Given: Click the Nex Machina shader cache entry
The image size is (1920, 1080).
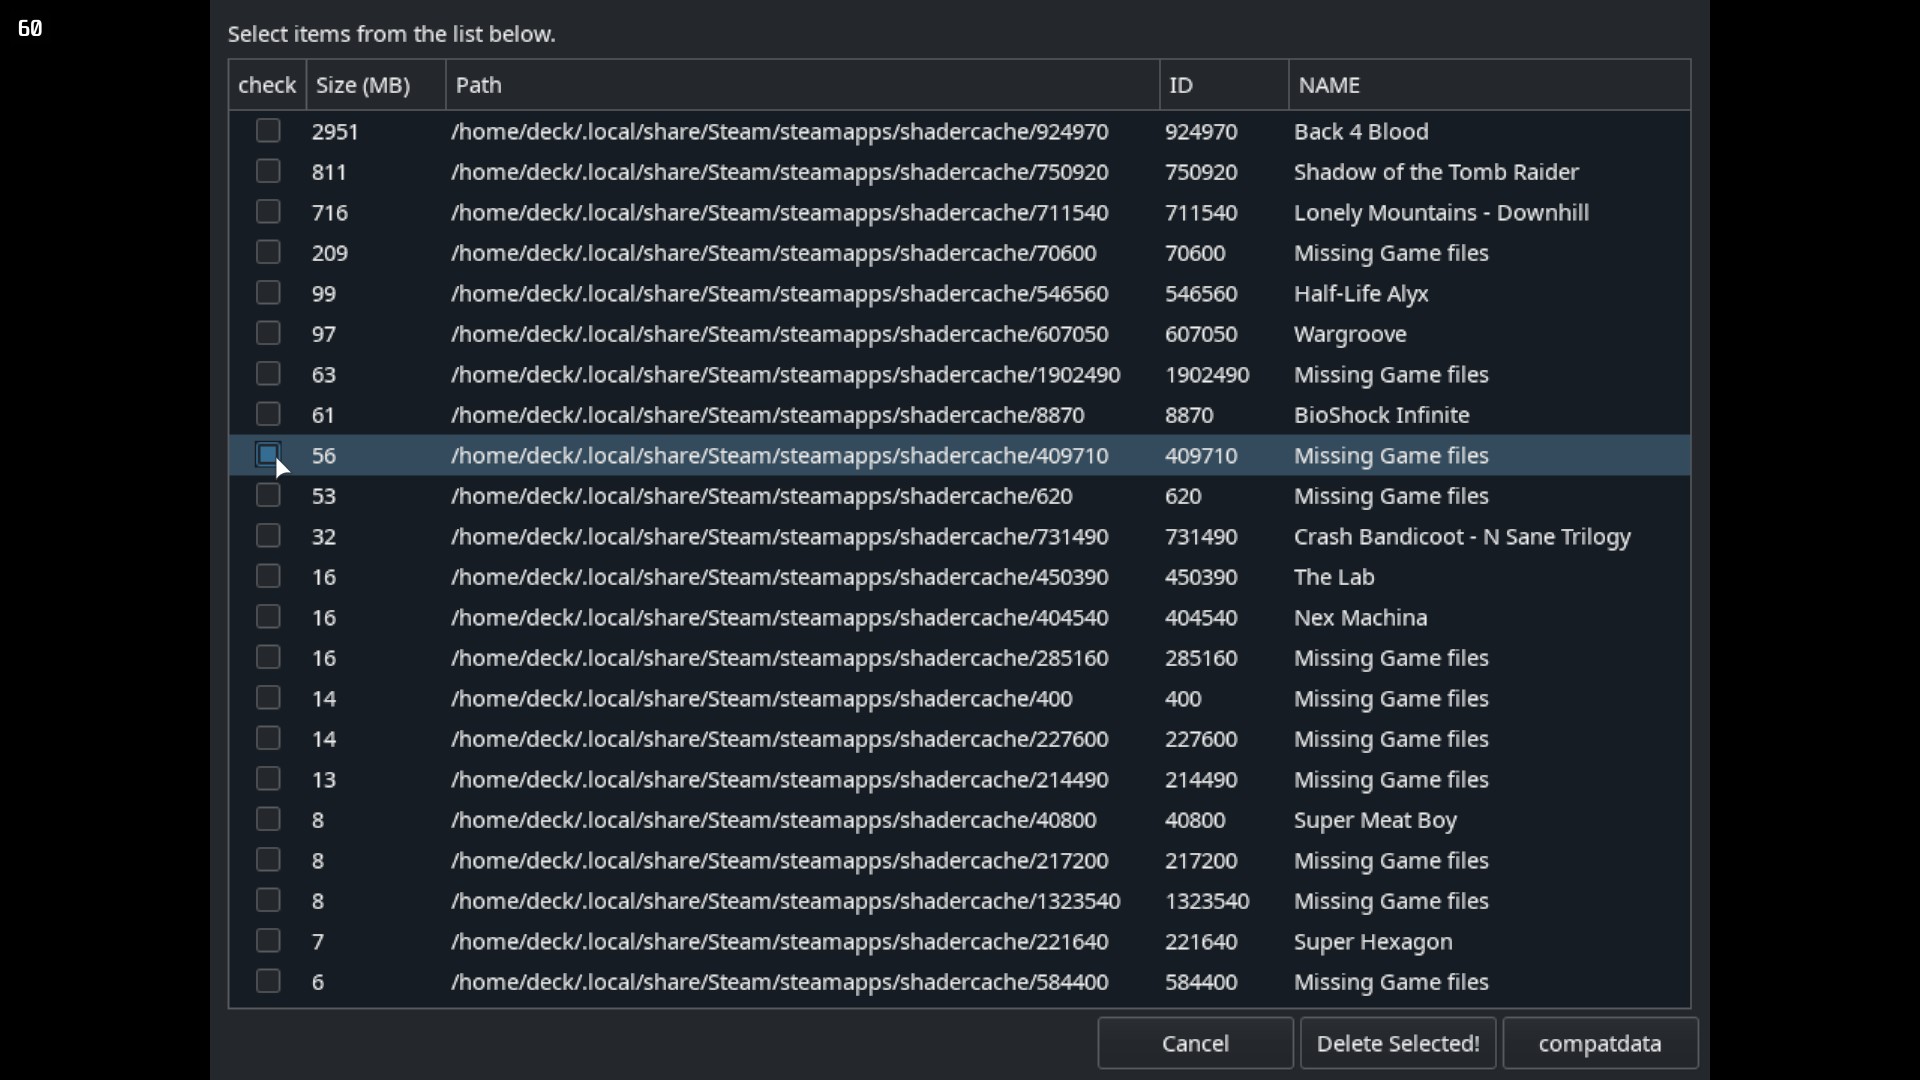Looking at the screenshot, I should tap(959, 617).
